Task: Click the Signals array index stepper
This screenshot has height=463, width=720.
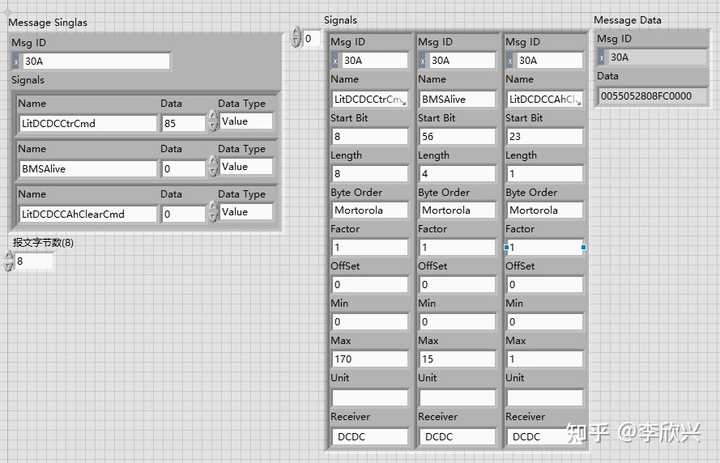Action: 296,38
